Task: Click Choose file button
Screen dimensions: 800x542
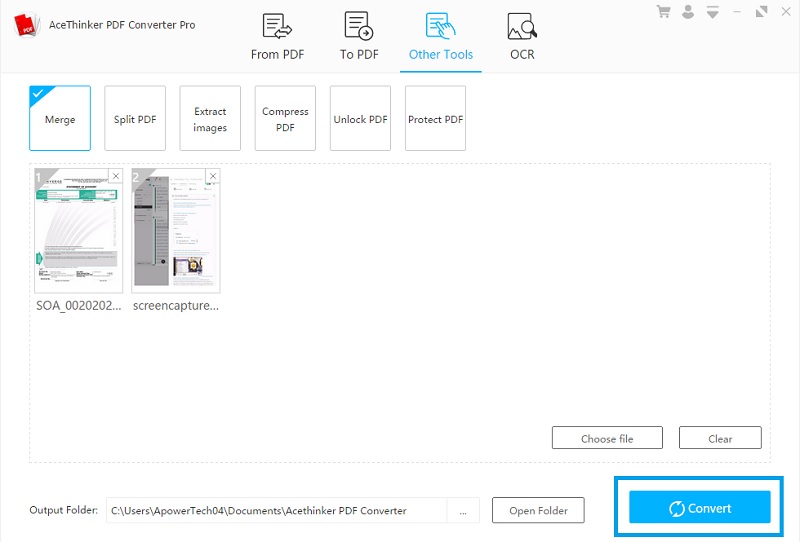Action: point(607,438)
